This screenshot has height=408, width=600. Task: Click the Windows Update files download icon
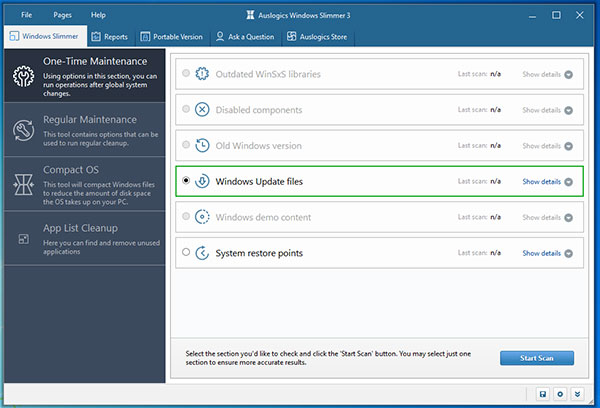pos(202,181)
